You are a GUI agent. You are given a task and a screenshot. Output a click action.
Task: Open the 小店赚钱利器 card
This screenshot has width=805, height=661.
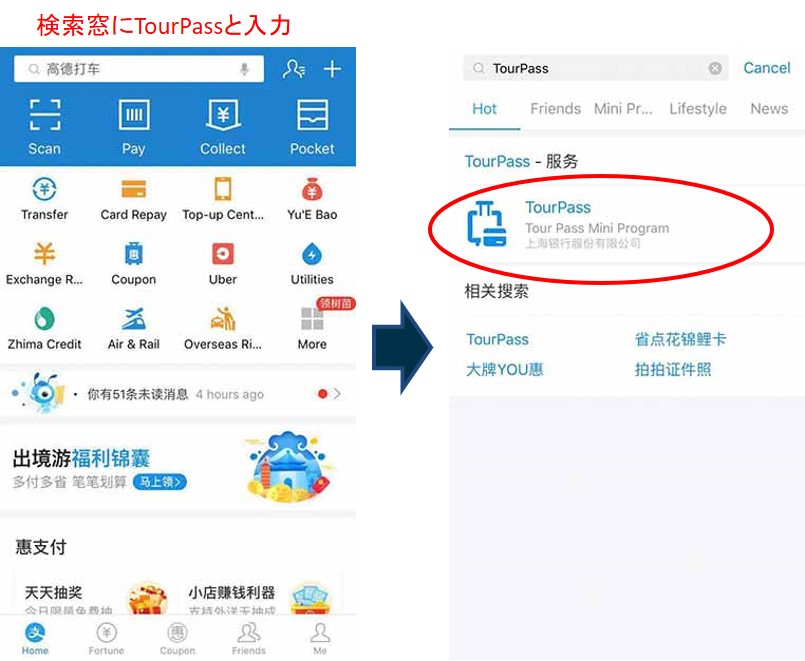tap(260, 594)
